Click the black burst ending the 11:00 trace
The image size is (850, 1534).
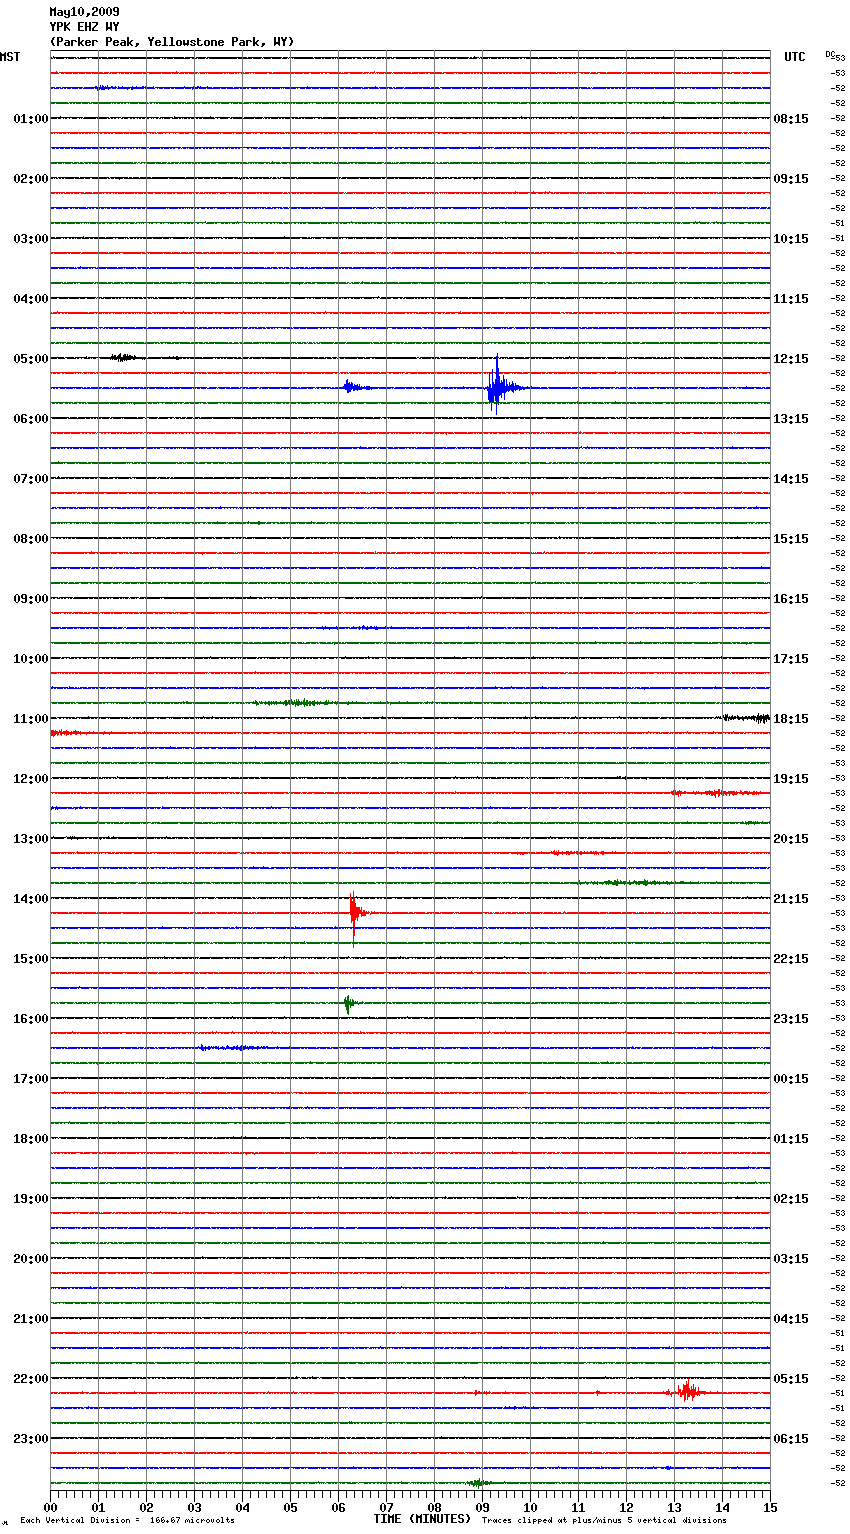pos(746,718)
